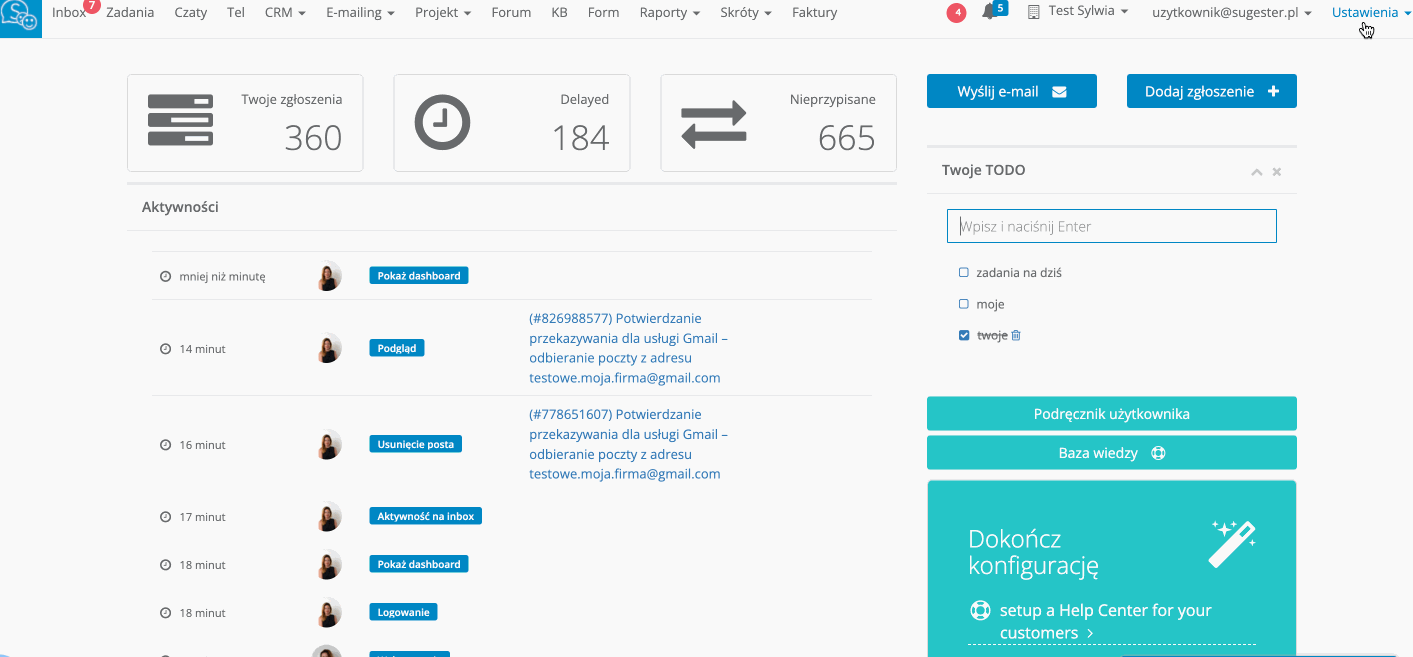Screen dimensions: 1413x657
Task: Open Faktury in the navigation bar
Action: tap(814, 13)
